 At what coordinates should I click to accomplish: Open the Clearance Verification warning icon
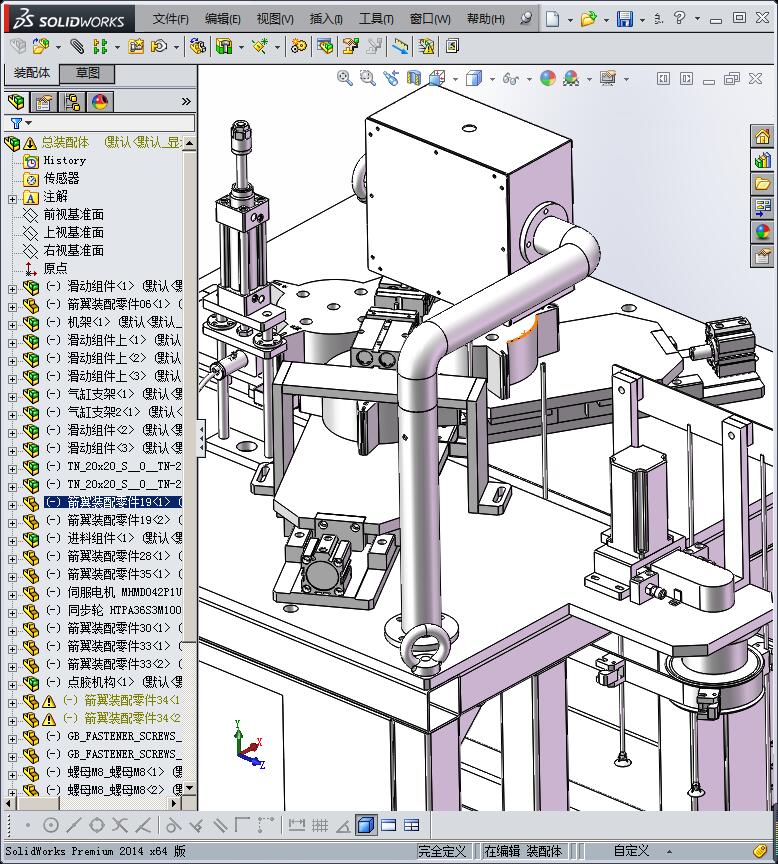pyautogui.click(x=426, y=46)
